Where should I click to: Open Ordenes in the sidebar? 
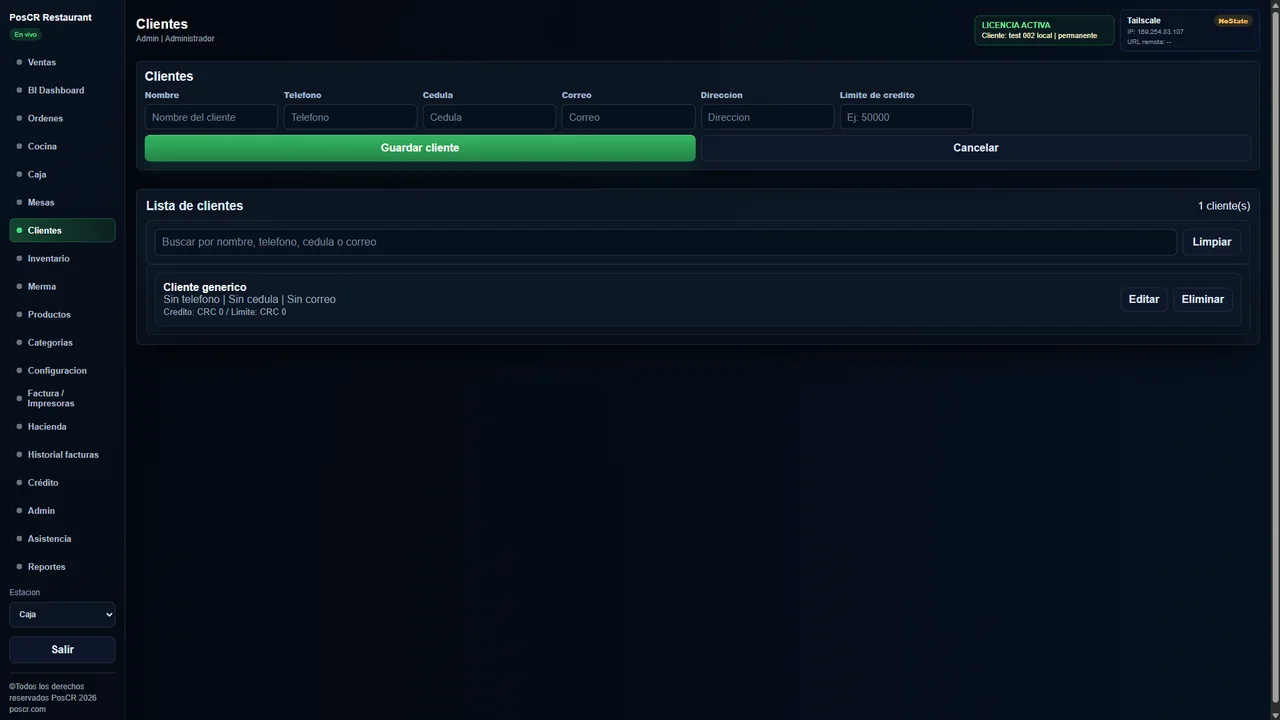(62, 118)
